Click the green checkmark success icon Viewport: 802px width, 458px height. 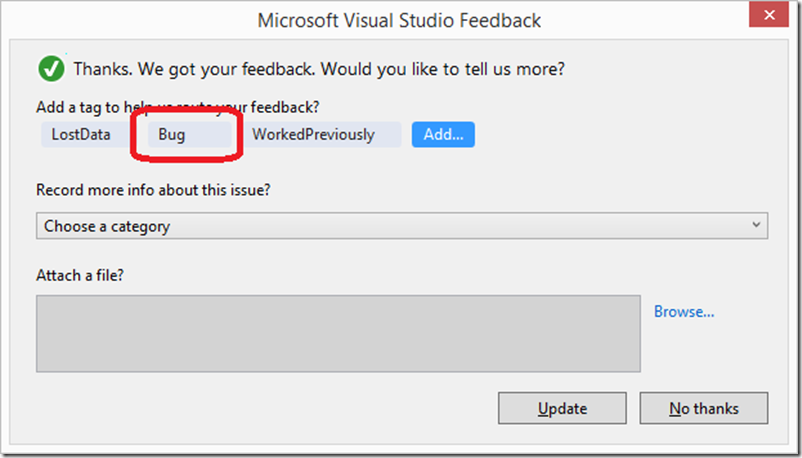[x=51, y=69]
